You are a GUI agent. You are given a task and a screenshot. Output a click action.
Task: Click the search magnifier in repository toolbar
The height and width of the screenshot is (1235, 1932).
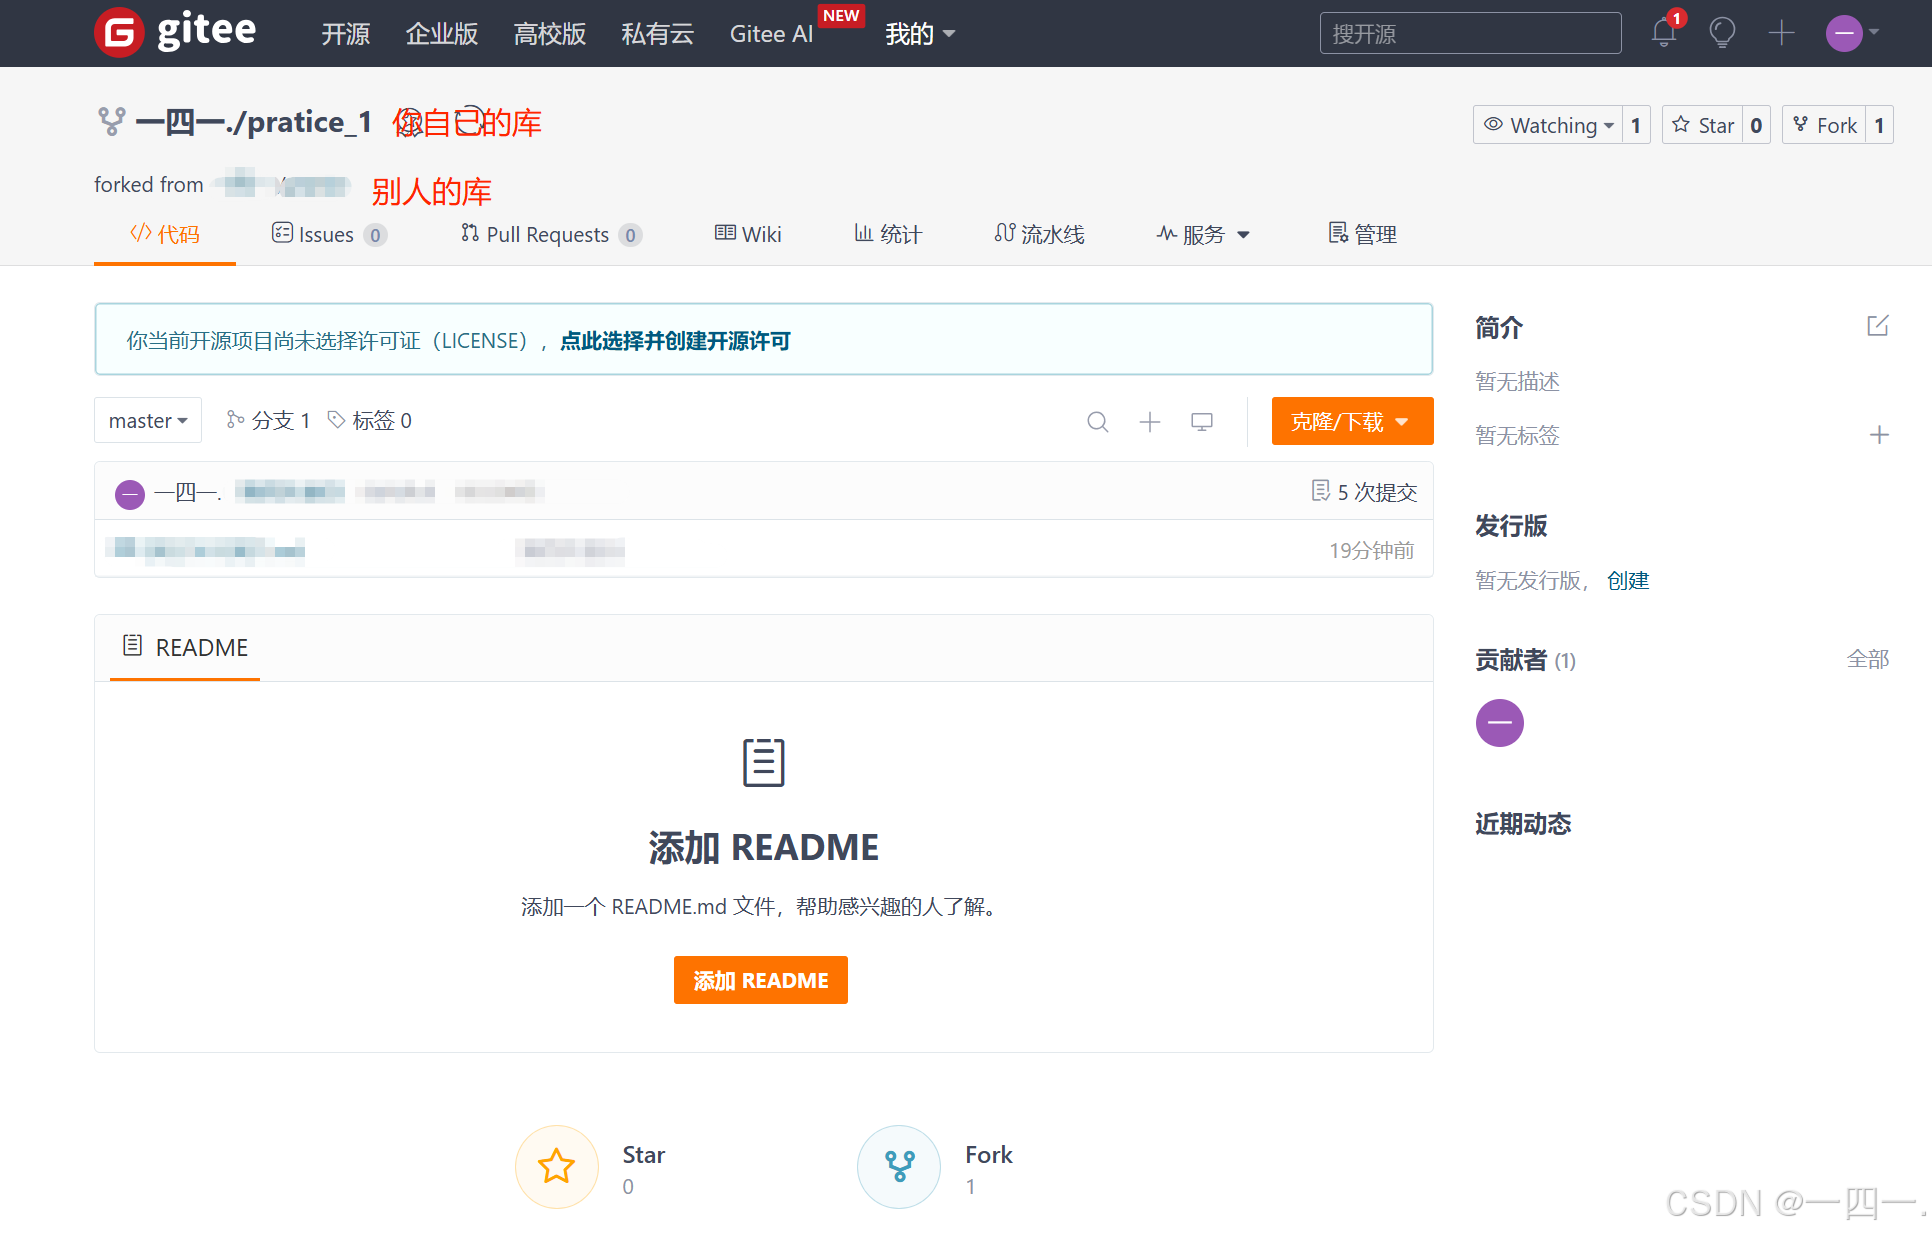pyautogui.click(x=1097, y=421)
